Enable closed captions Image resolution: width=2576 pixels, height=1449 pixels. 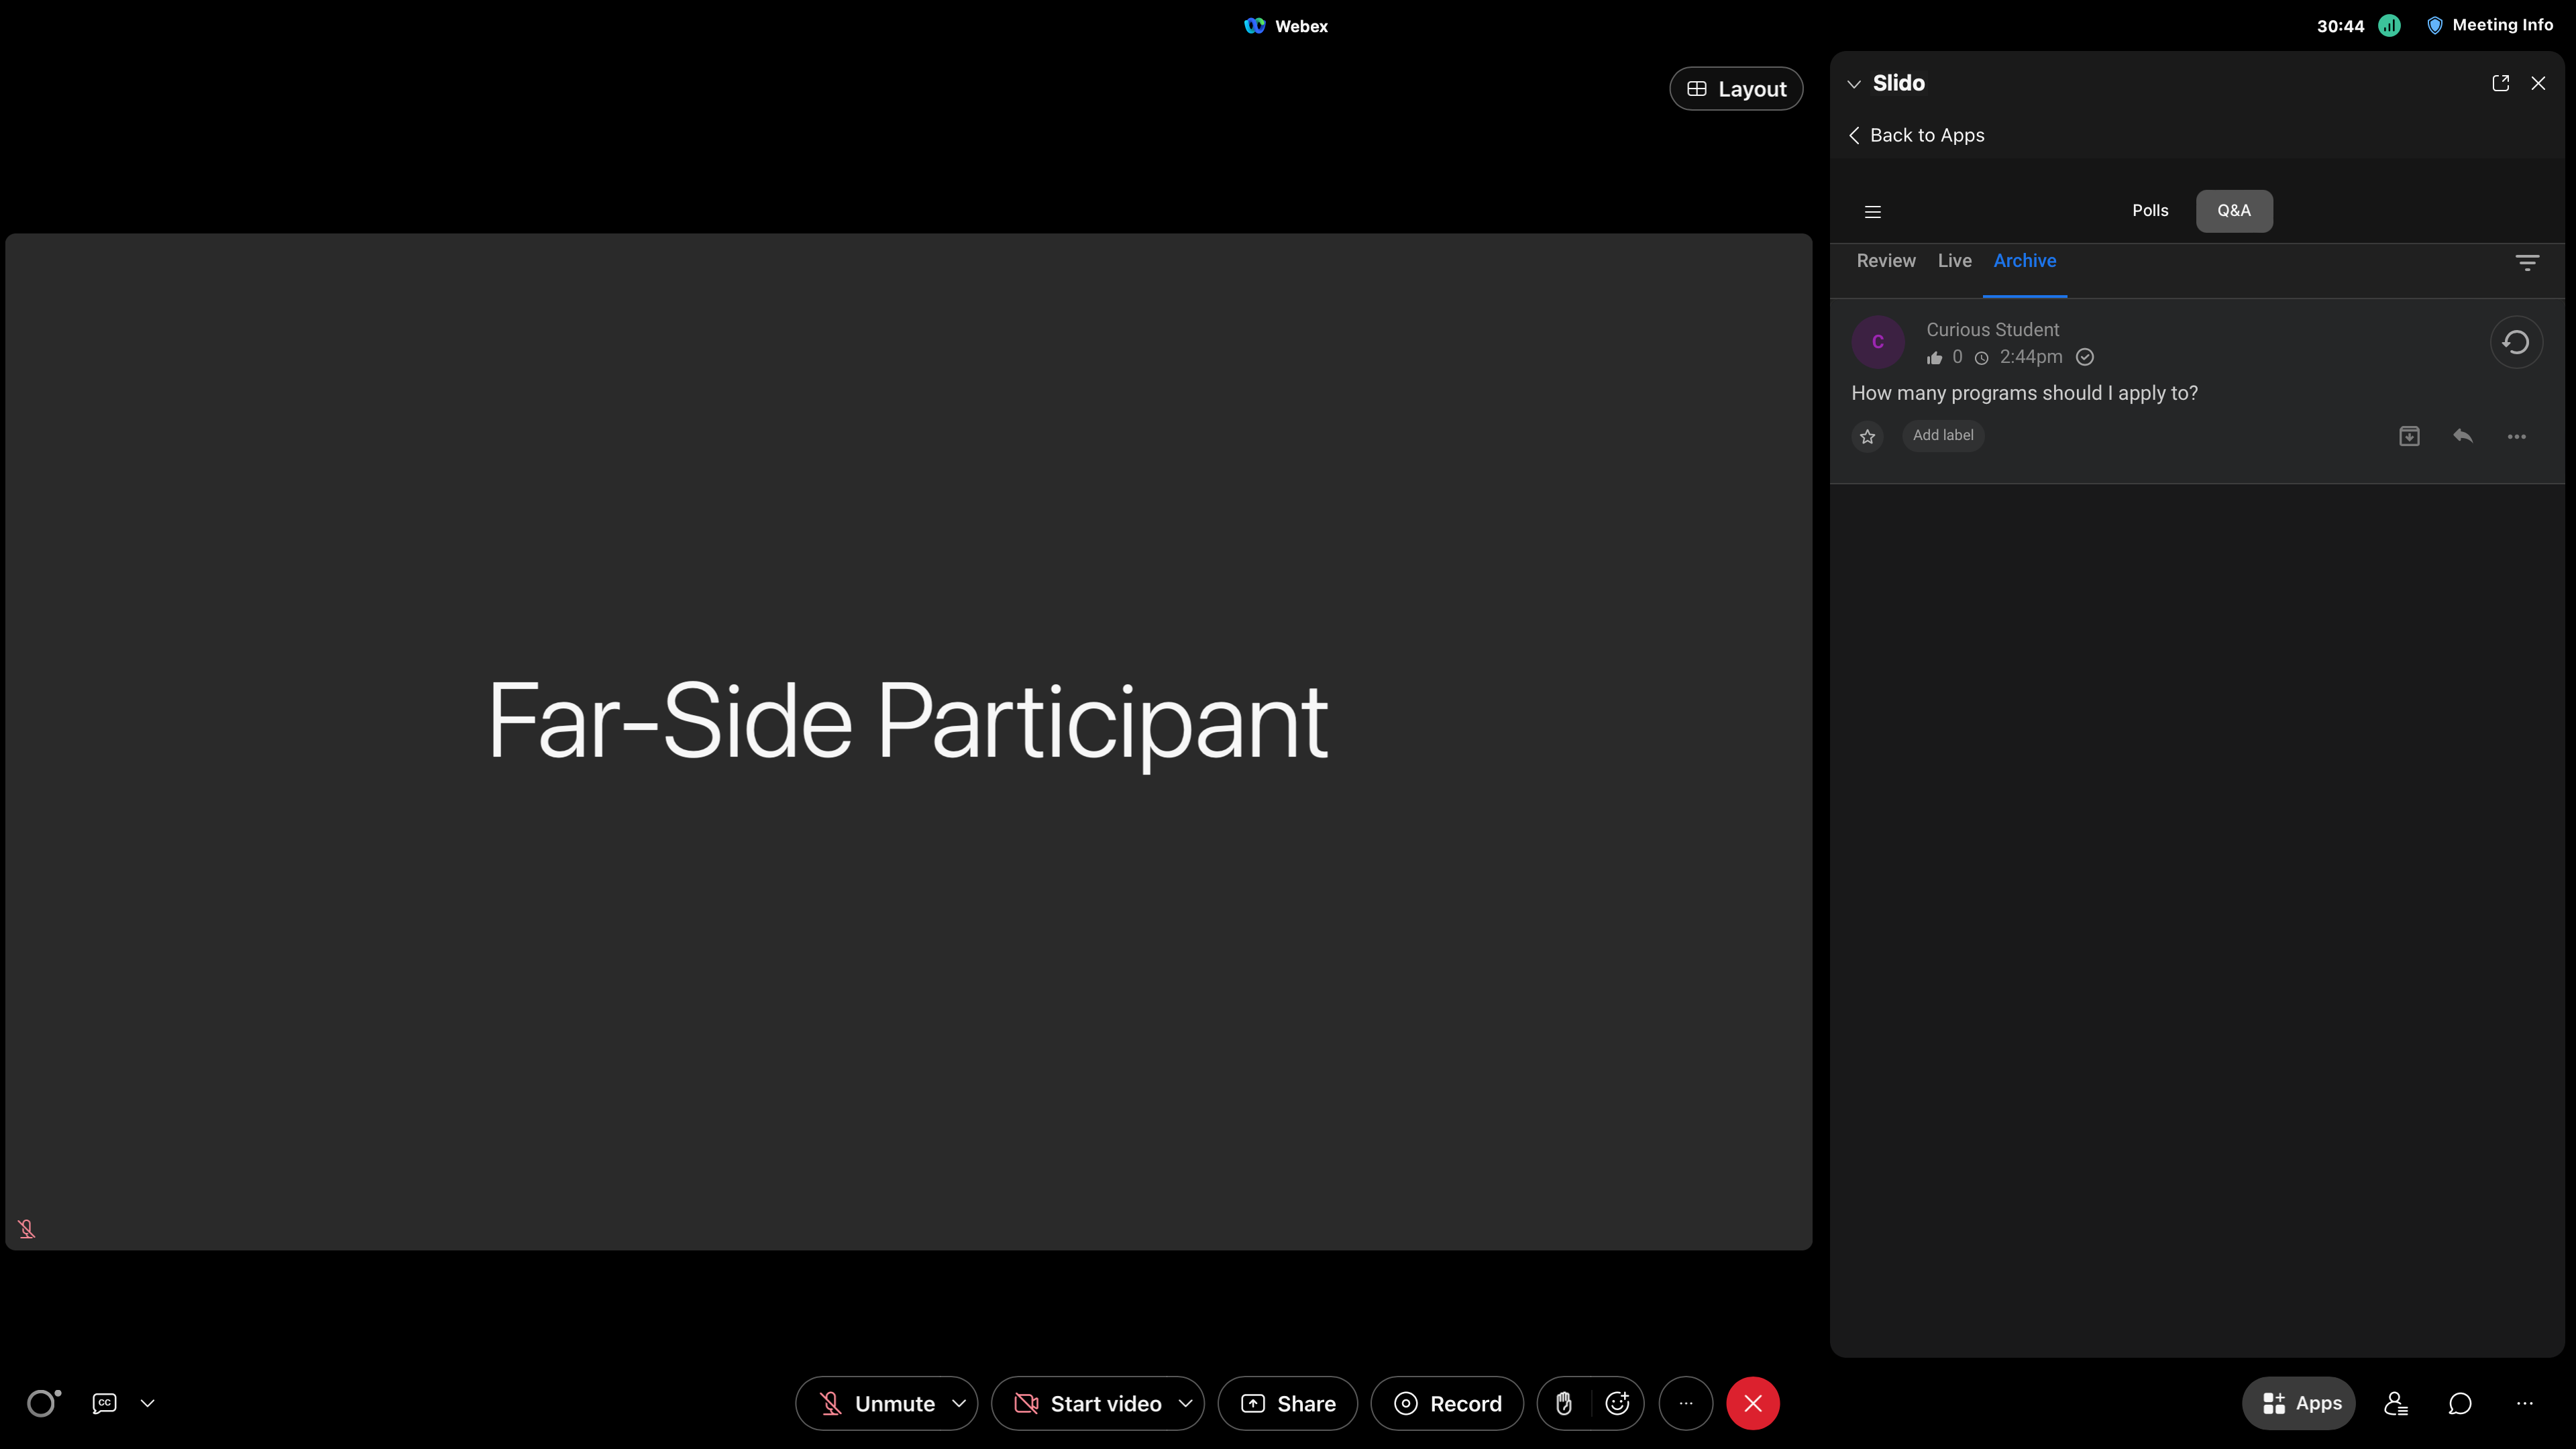point(104,1403)
